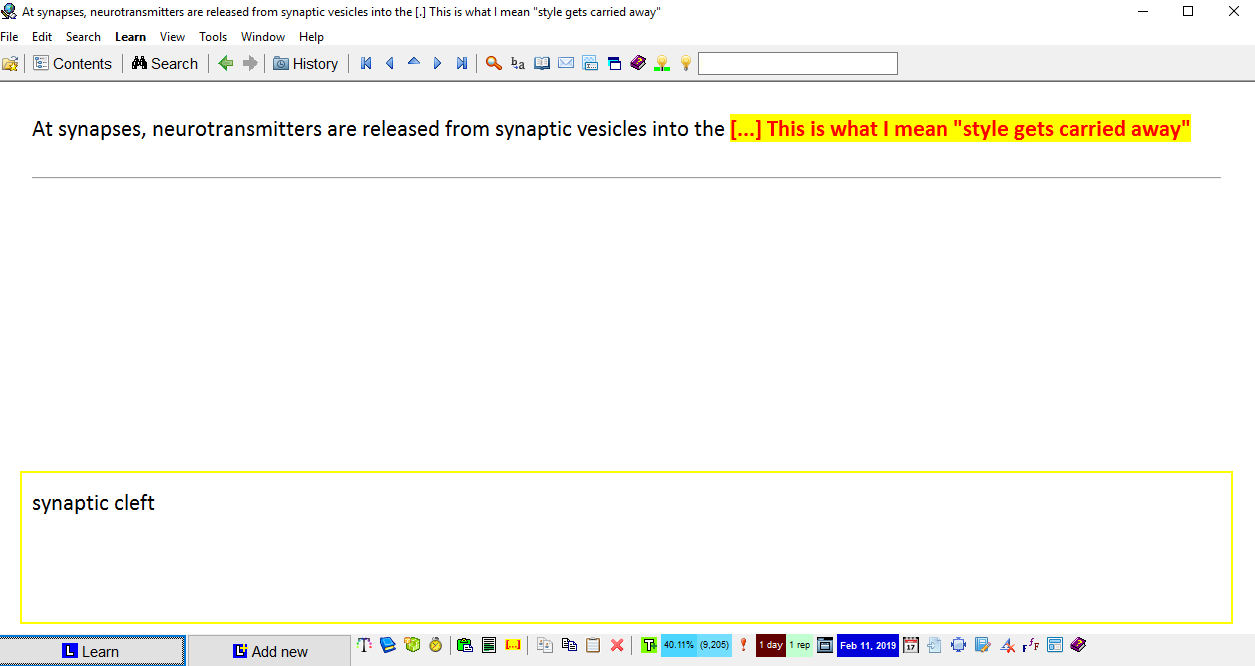The image size is (1255, 666).
Task: Click the purple book icon in the top toolbar
Action: coord(638,63)
